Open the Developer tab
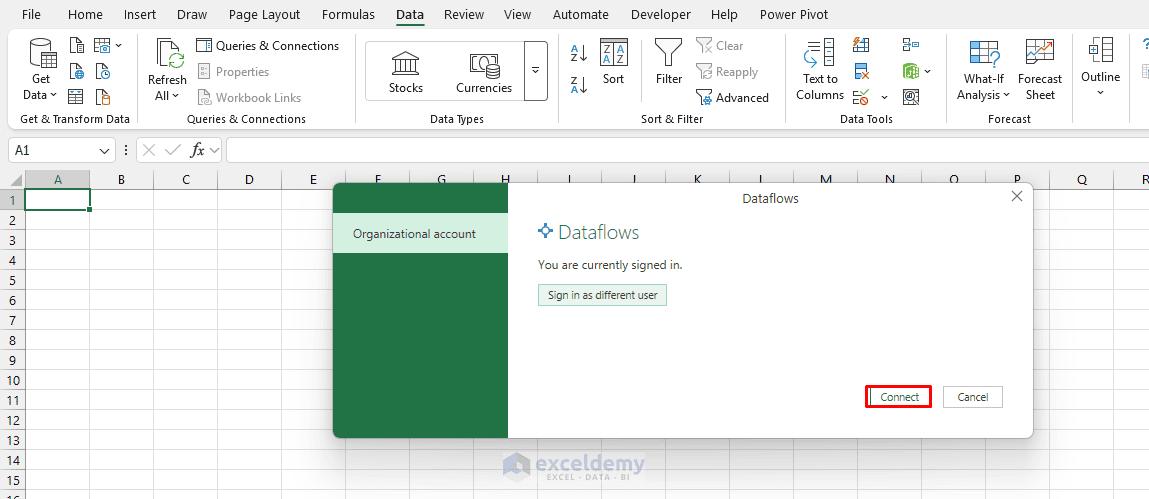 click(x=661, y=15)
